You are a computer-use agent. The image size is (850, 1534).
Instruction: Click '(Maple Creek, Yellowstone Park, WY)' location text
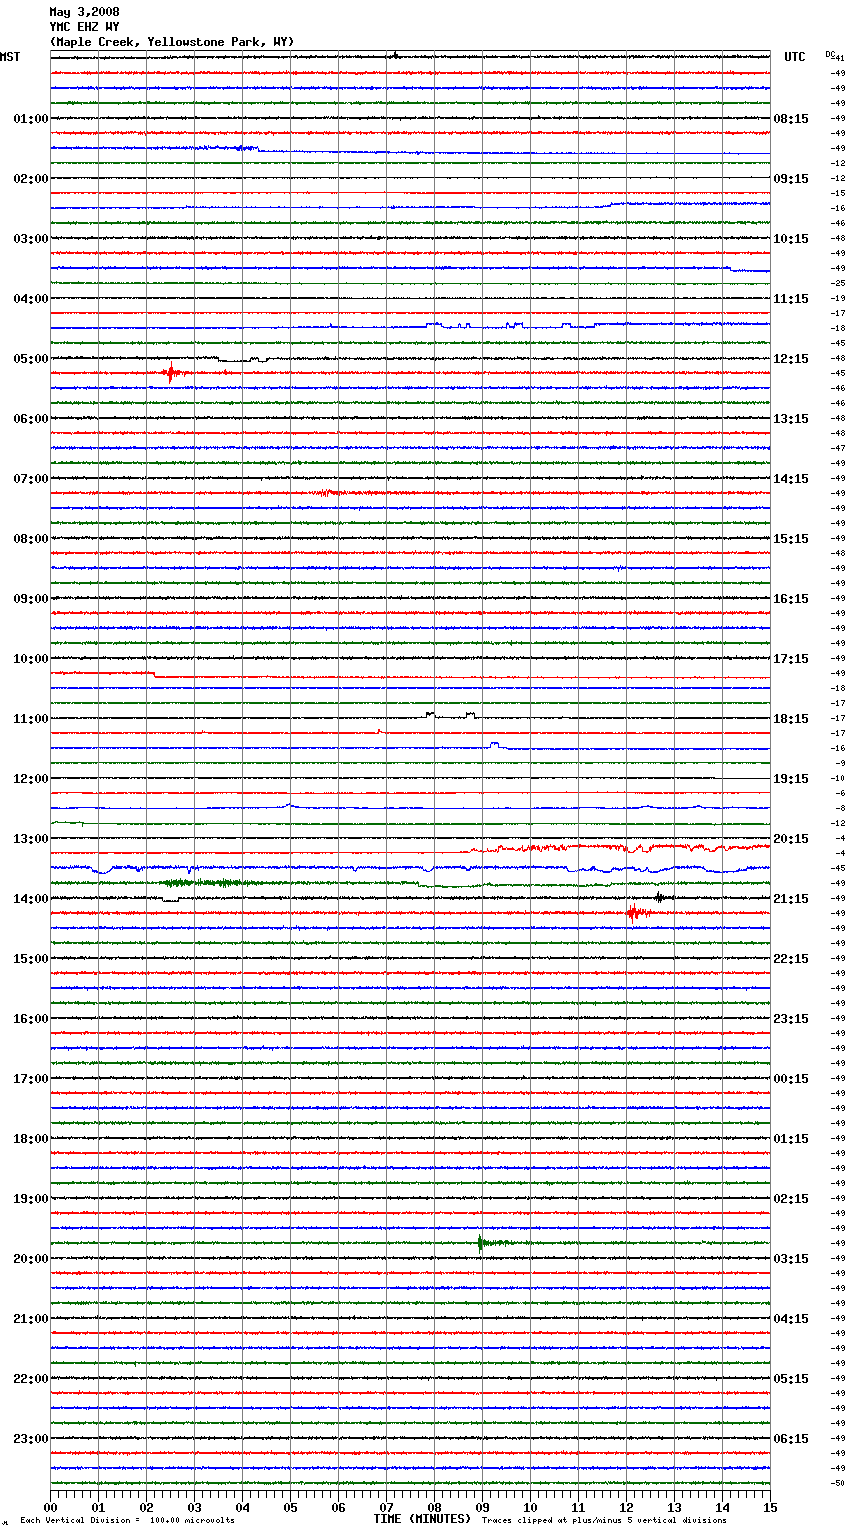172,42
